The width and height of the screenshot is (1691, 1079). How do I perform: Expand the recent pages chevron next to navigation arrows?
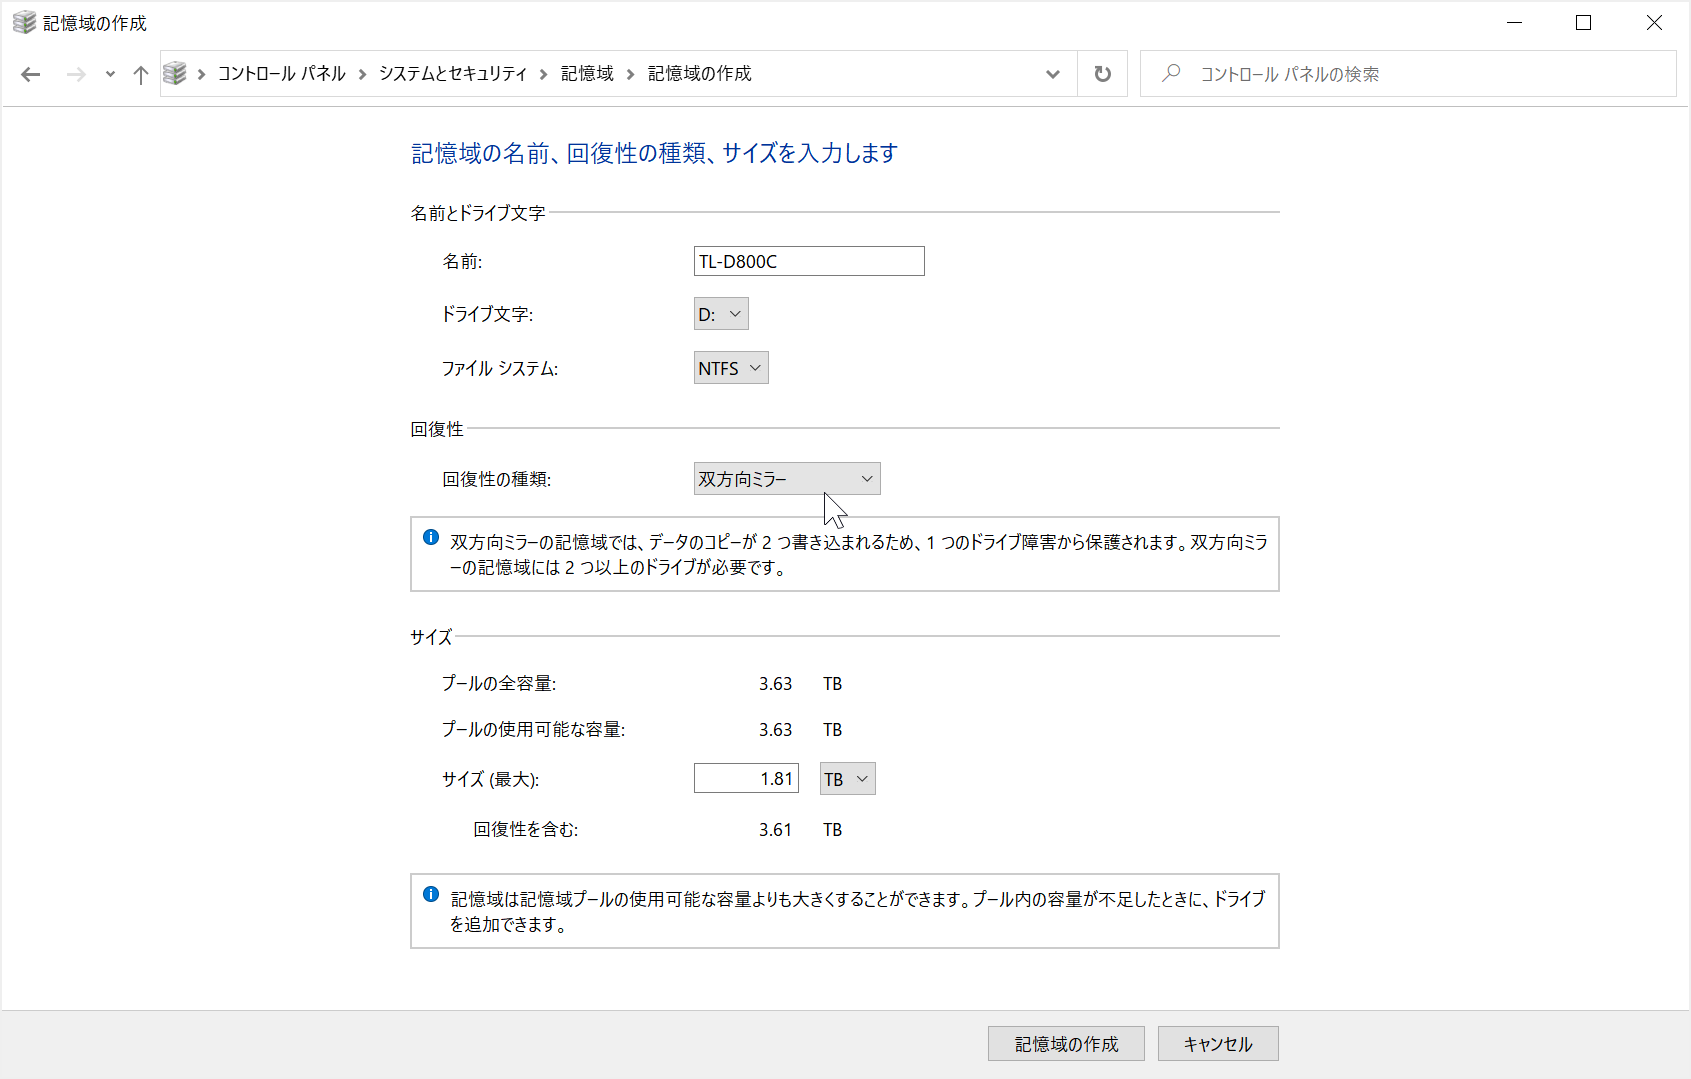109,74
